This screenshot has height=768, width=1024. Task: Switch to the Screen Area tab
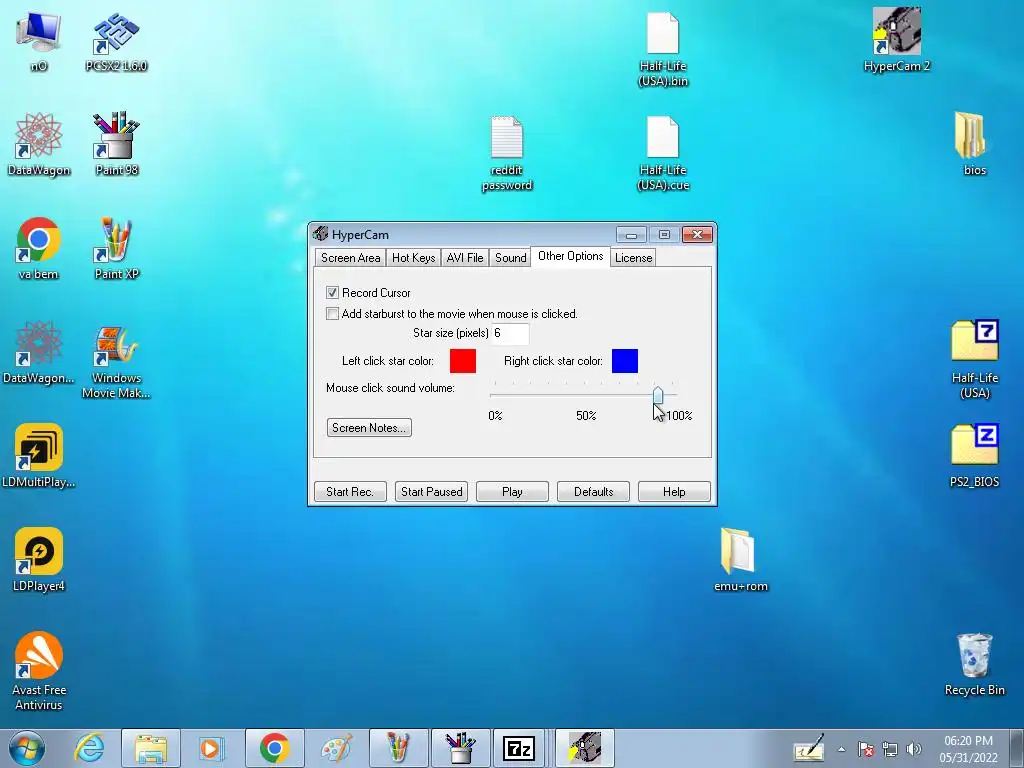pyautogui.click(x=350, y=257)
